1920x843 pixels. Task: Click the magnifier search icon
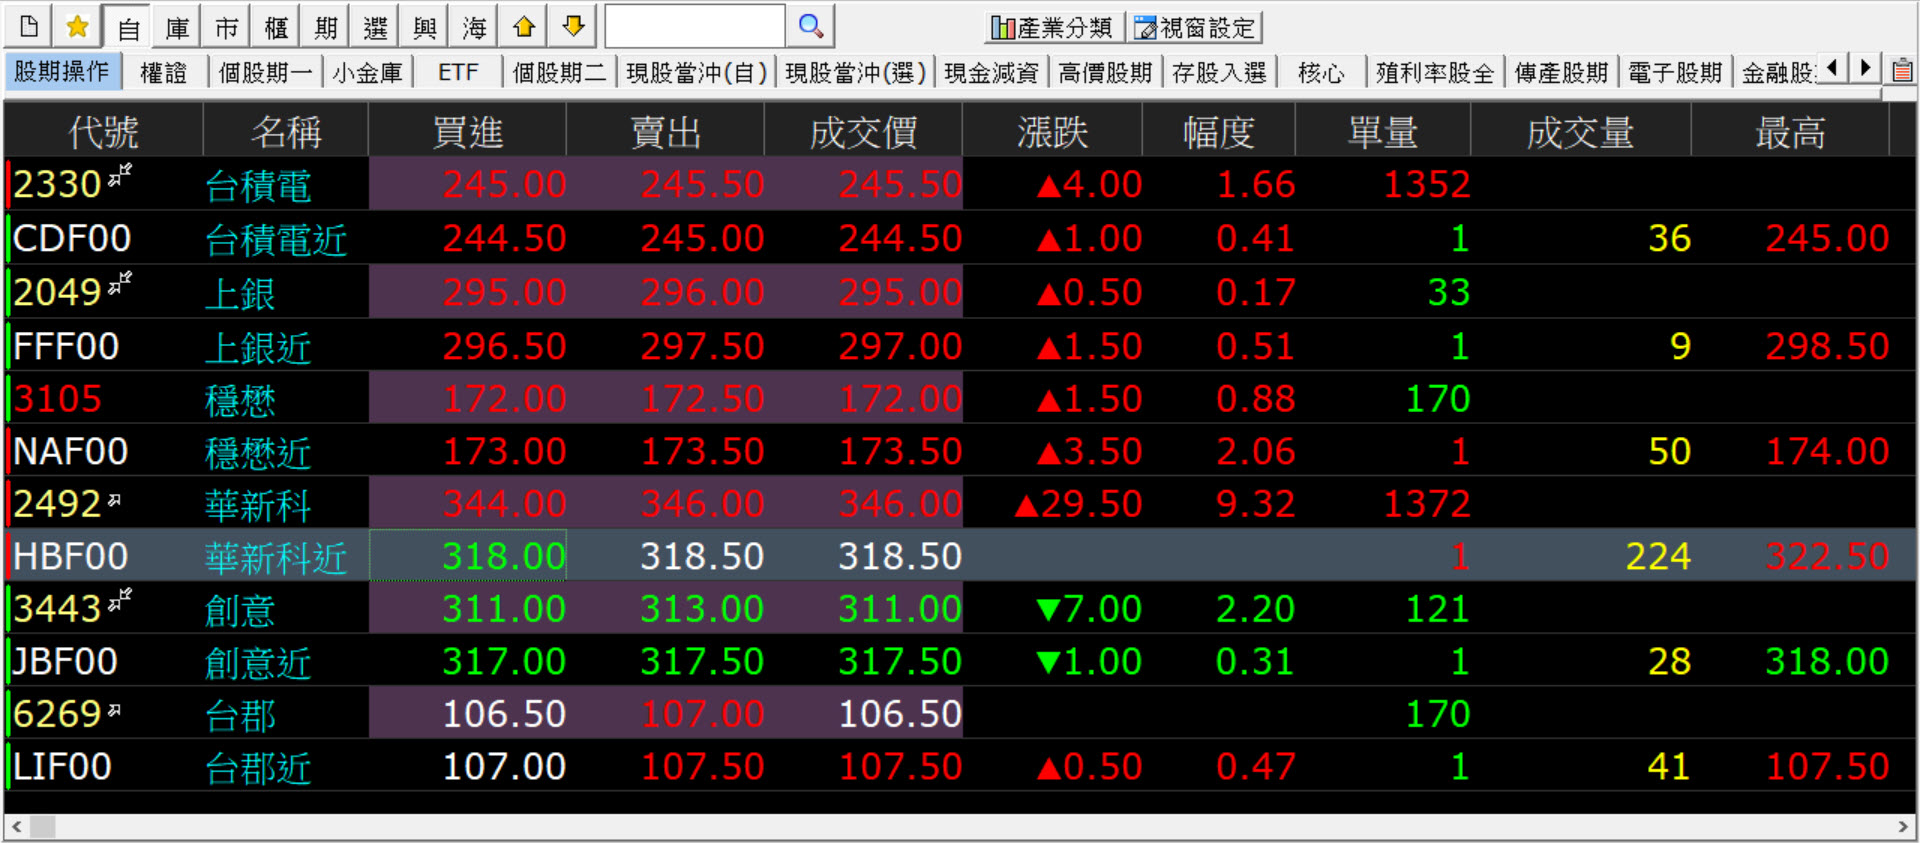811,27
